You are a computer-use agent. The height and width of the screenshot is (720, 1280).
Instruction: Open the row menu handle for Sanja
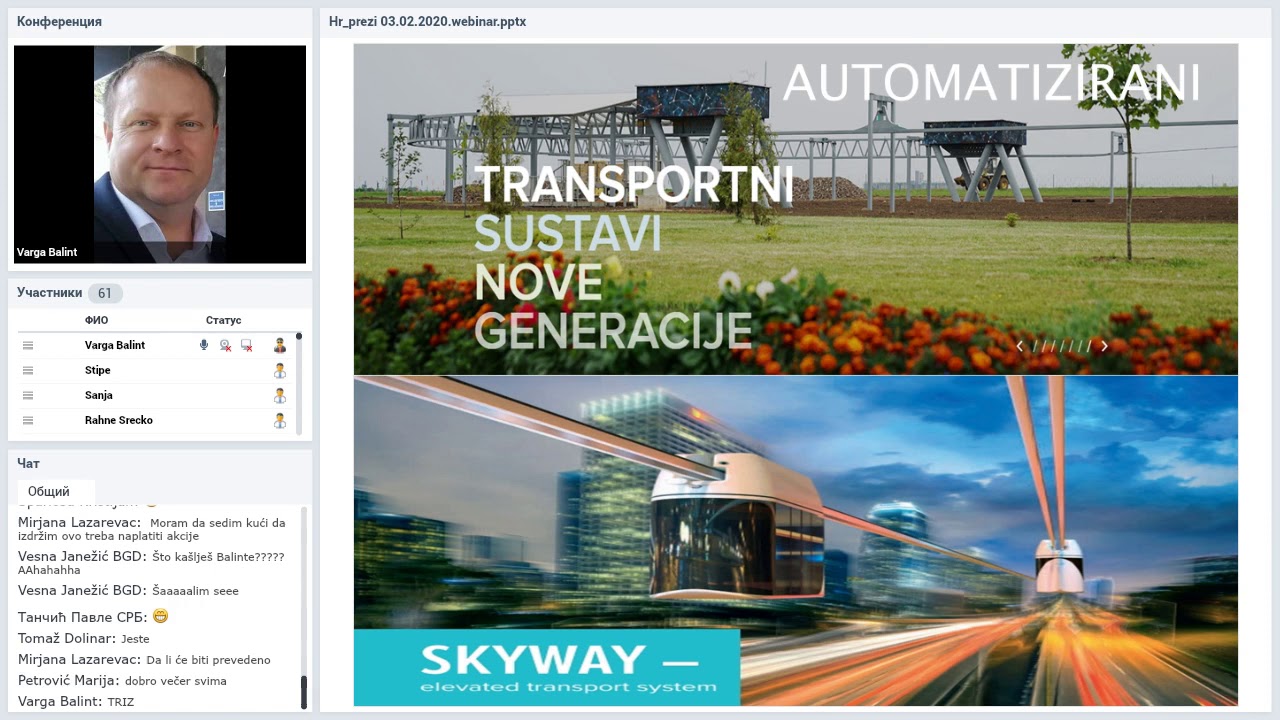(x=28, y=395)
